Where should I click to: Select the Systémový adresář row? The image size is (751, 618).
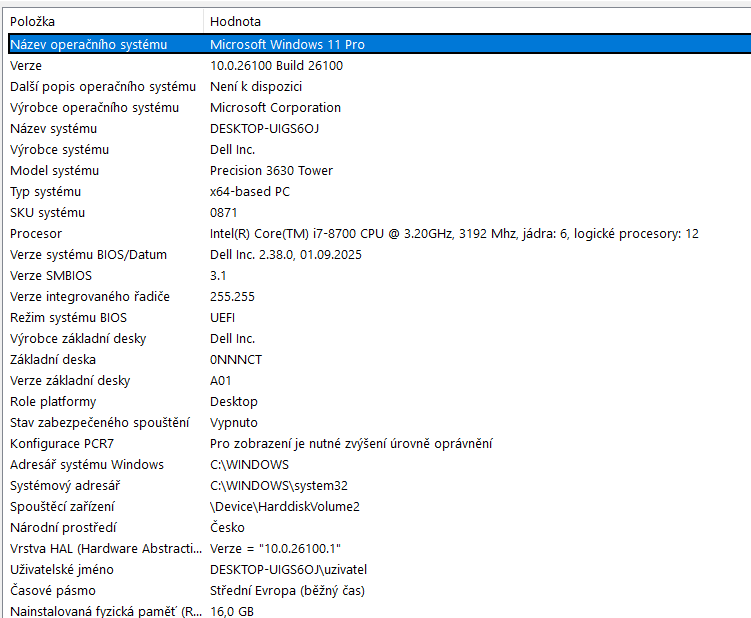379,486
